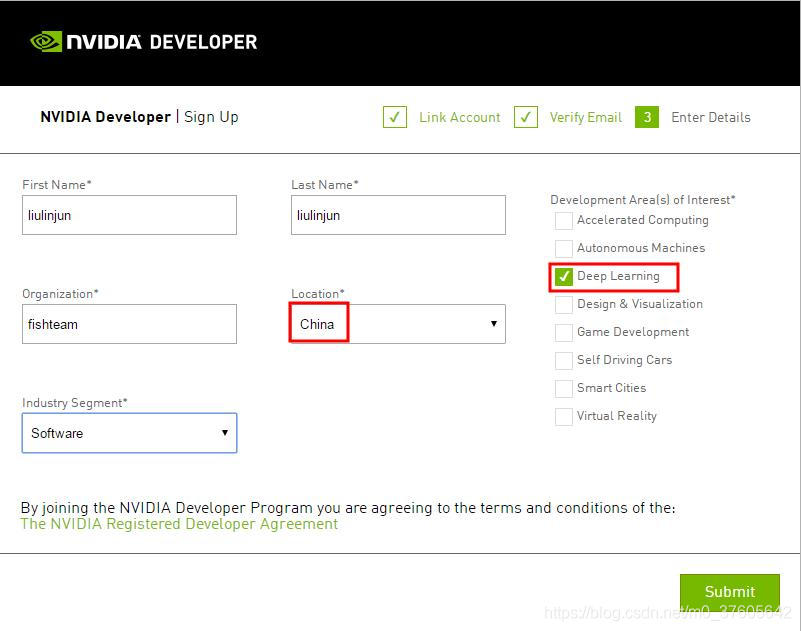This screenshot has height=631, width=801.
Task: Submit the sign up form
Action: [729, 592]
